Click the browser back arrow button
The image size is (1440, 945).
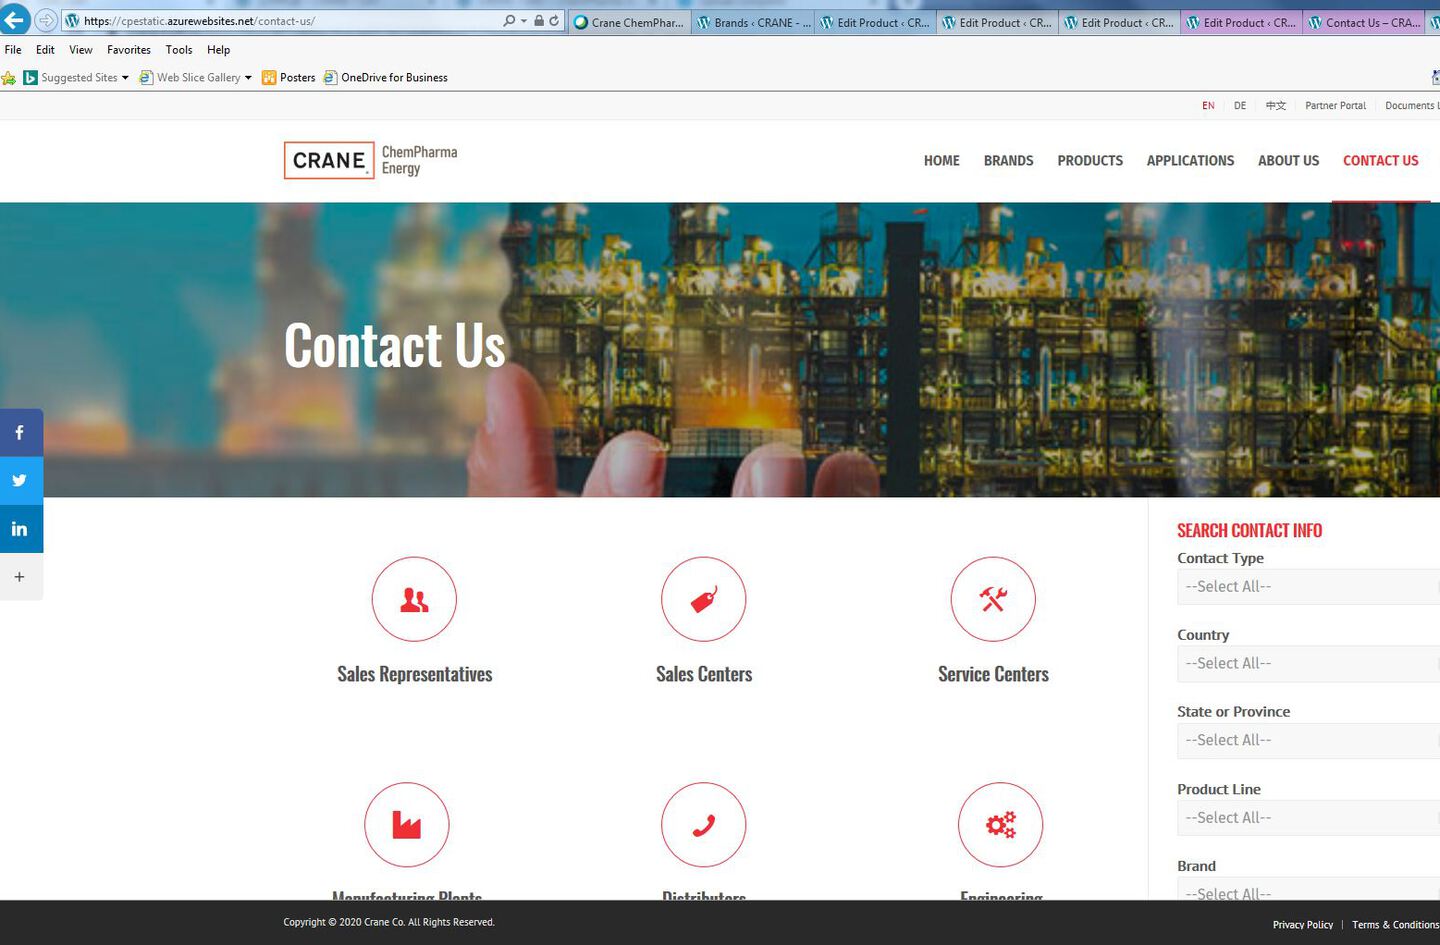(14, 20)
